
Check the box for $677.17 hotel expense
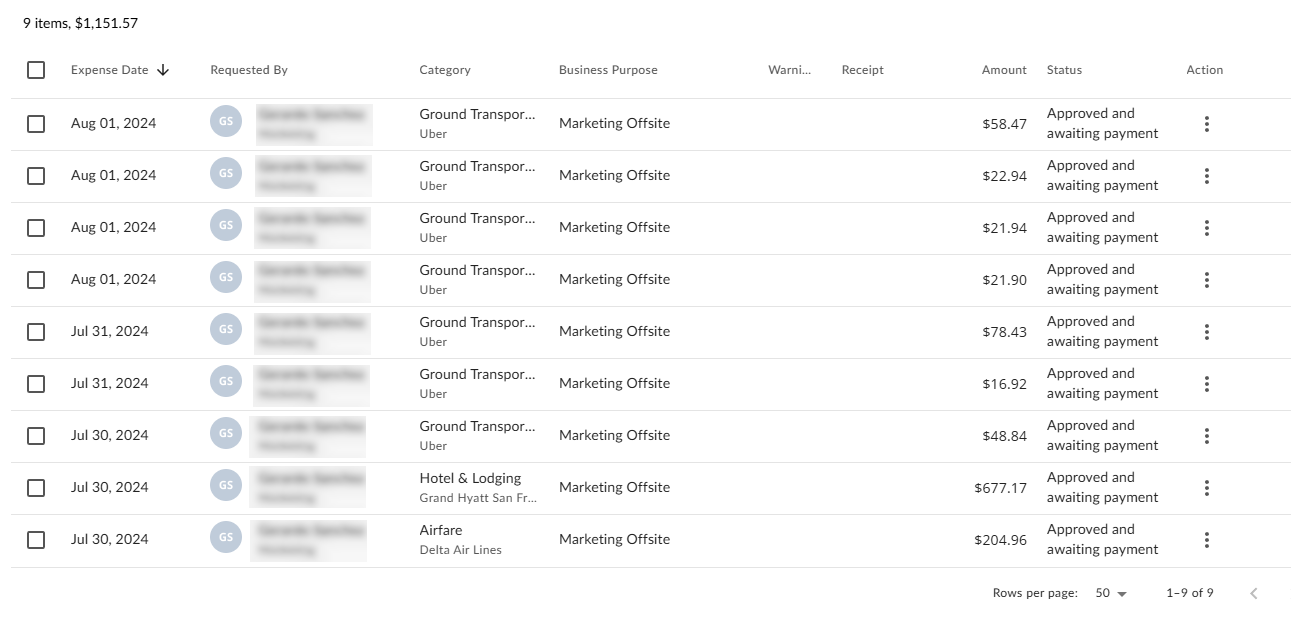[x=36, y=488]
